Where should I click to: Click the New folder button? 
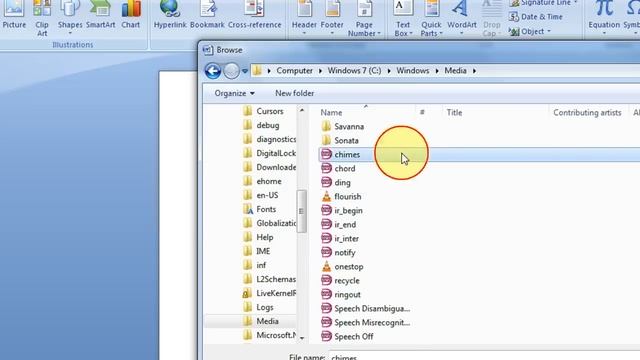coord(294,93)
